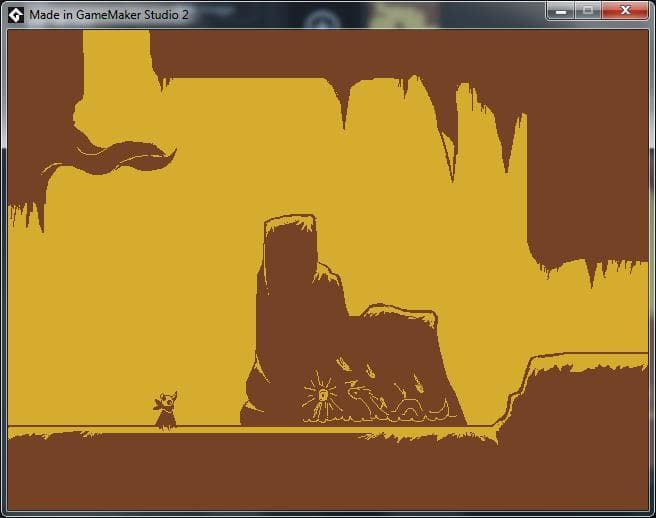656x518 pixels.
Task: Click the Made in GameMaker Studio 2 title
Action: click(x=109, y=15)
